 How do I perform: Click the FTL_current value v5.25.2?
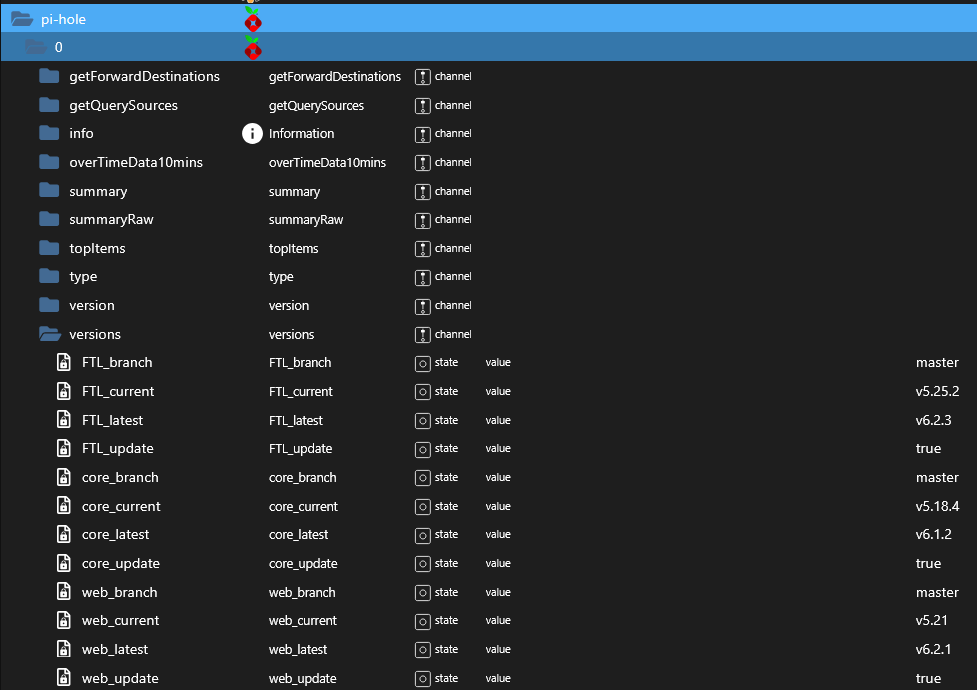click(937, 391)
